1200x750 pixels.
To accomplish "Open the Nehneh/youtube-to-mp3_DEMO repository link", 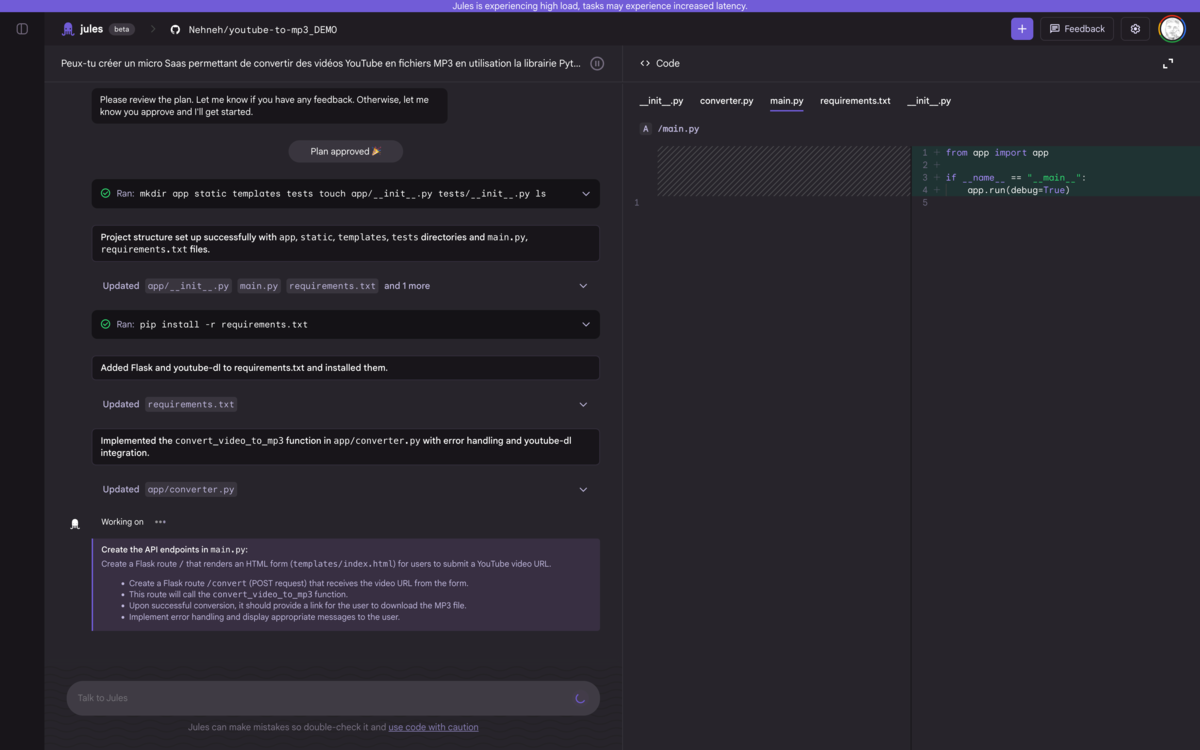I will pos(263,30).
